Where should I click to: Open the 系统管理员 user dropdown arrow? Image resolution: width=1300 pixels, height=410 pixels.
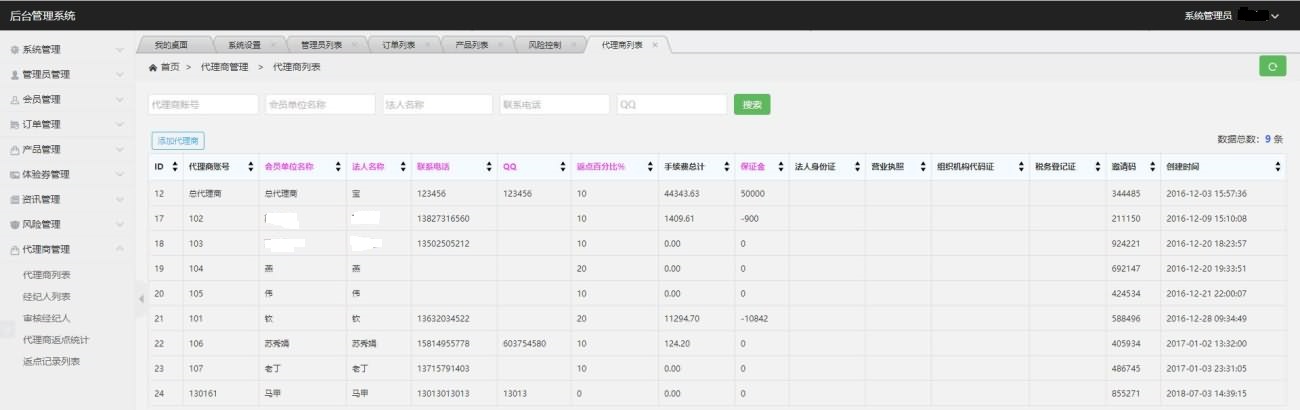[x=1275, y=16]
